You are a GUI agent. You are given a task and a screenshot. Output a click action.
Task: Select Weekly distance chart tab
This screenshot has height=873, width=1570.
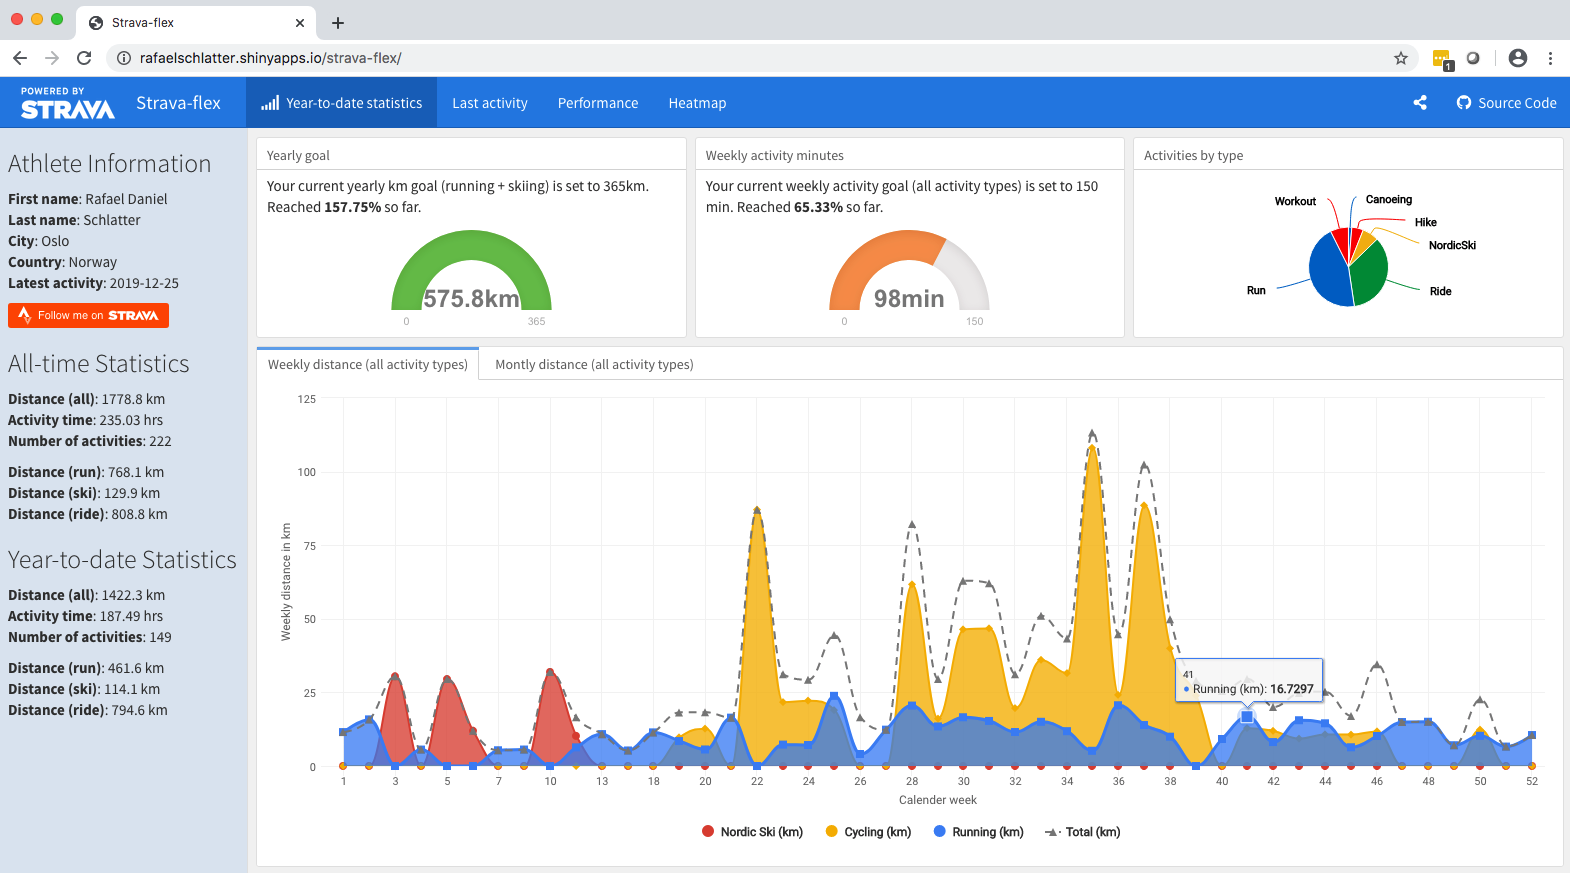coord(368,364)
